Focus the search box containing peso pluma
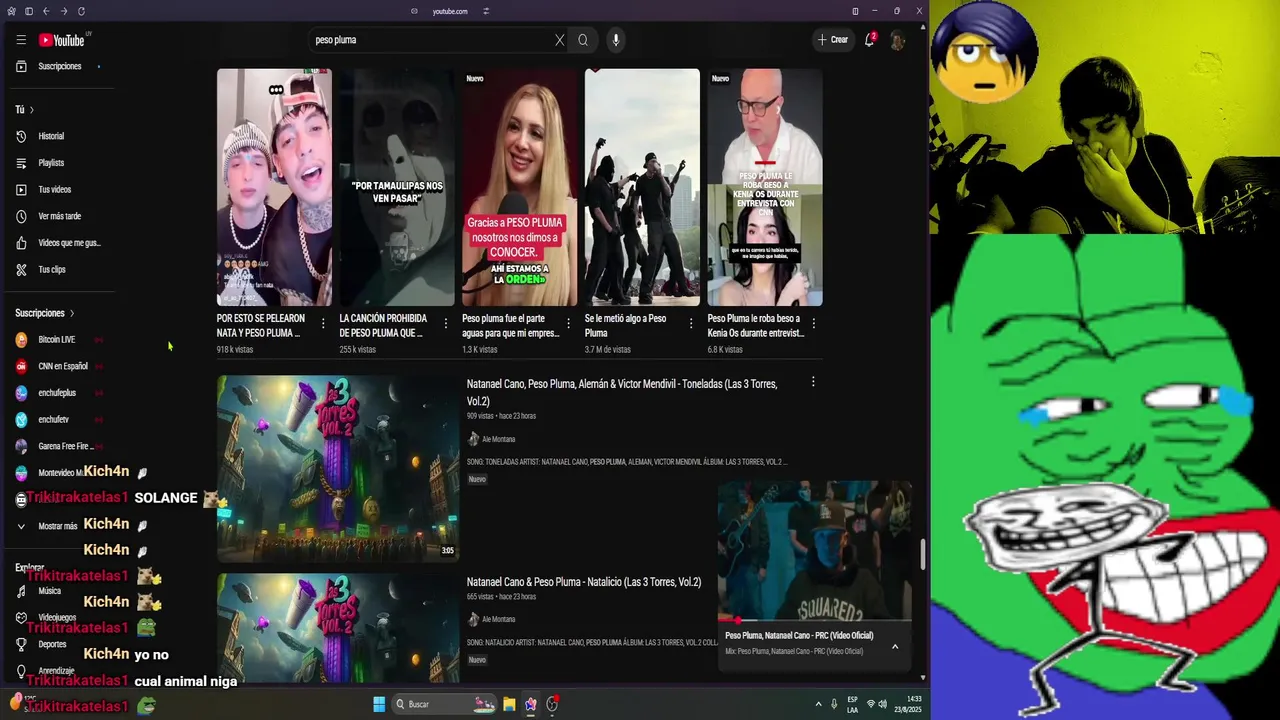 point(432,40)
